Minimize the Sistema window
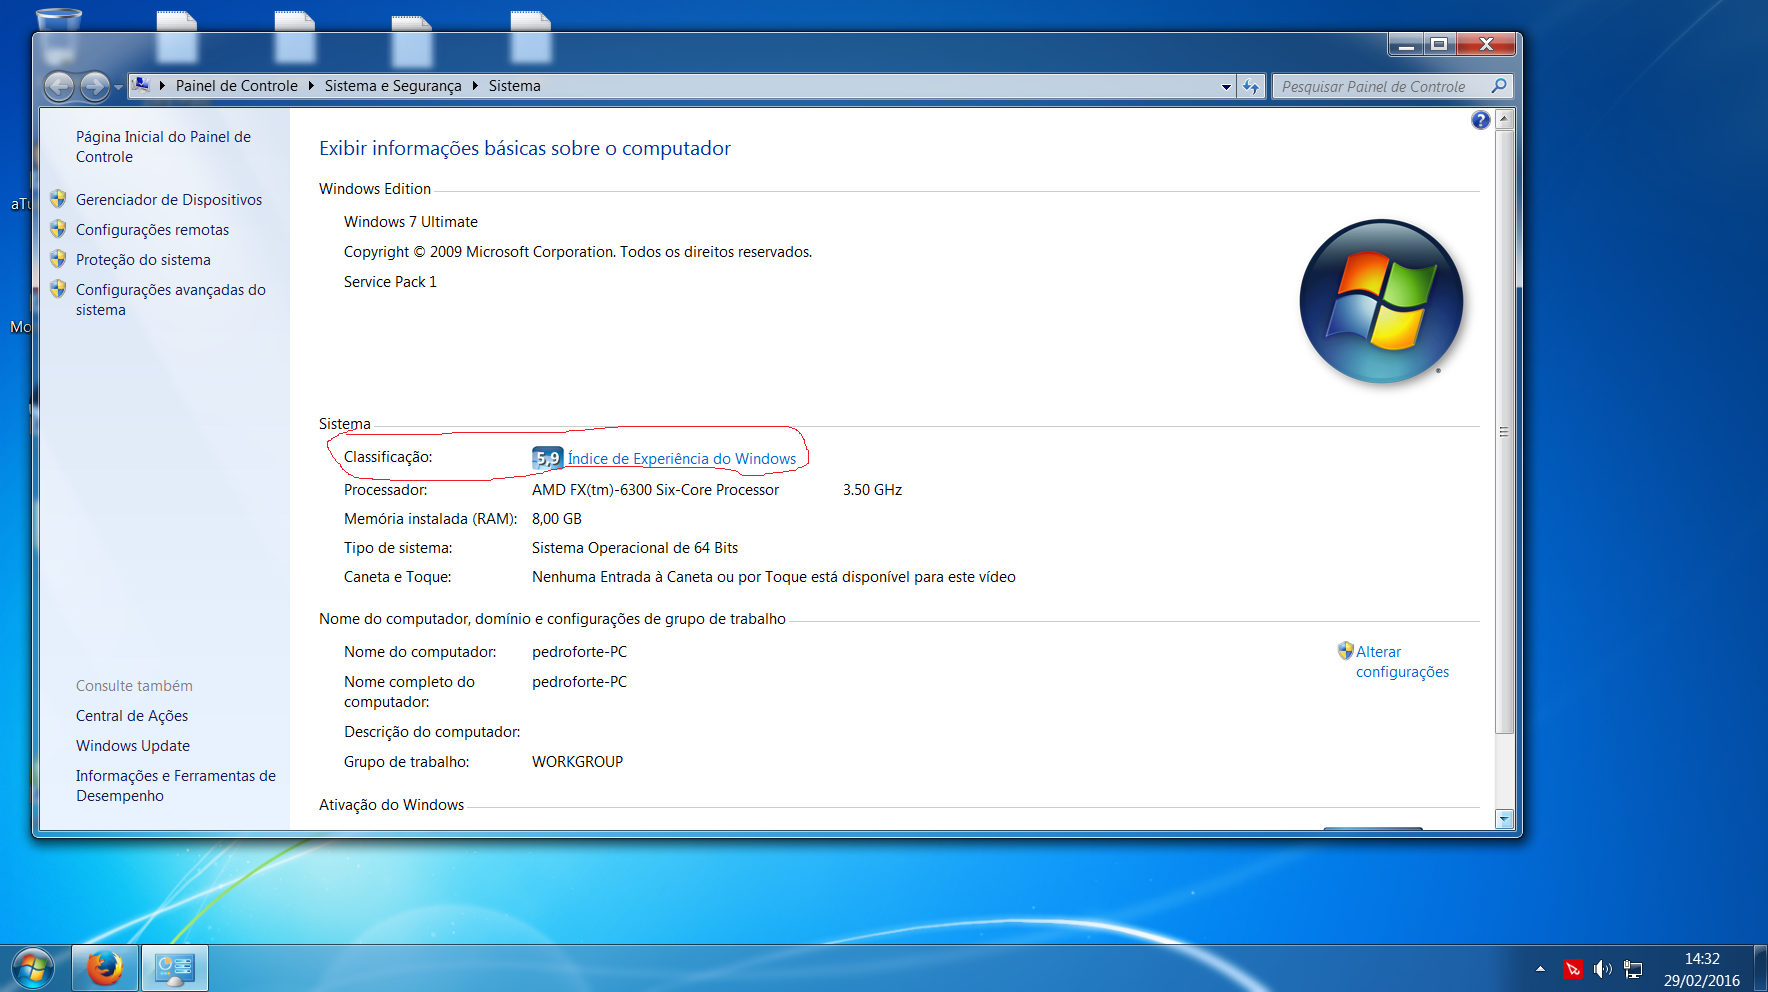Image resolution: width=1768 pixels, height=992 pixels. pos(1406,44)
